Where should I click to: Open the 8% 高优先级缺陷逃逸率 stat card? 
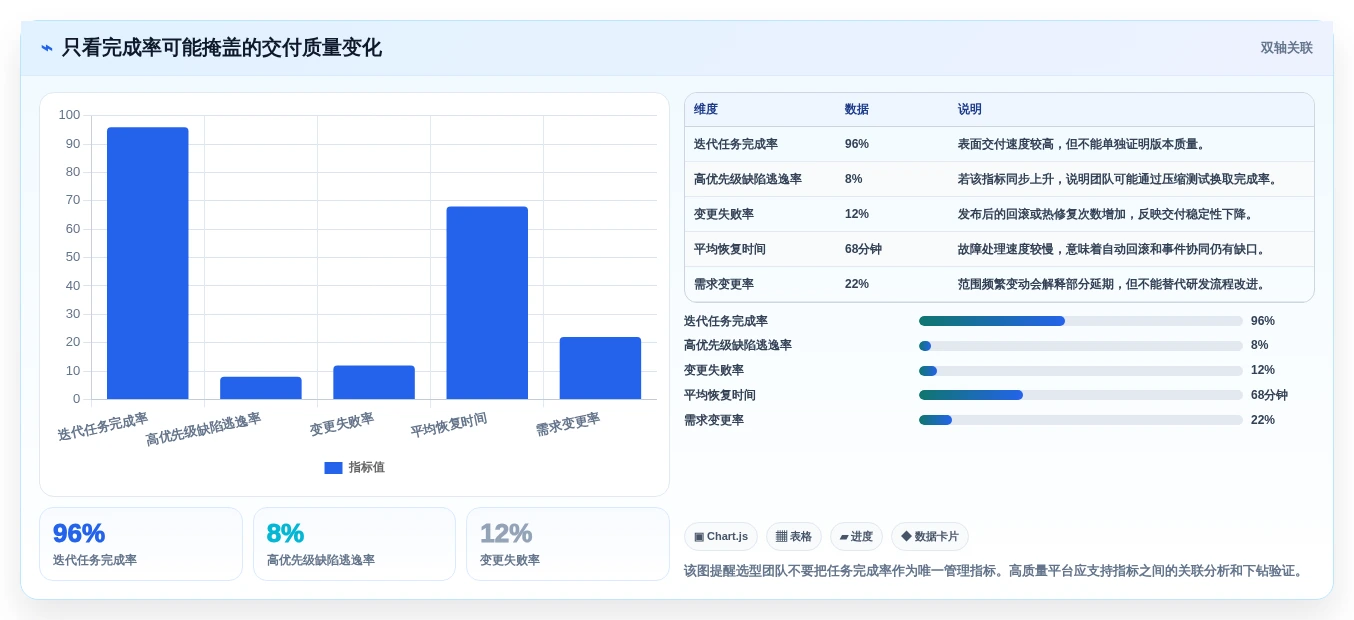coord(354,544)
